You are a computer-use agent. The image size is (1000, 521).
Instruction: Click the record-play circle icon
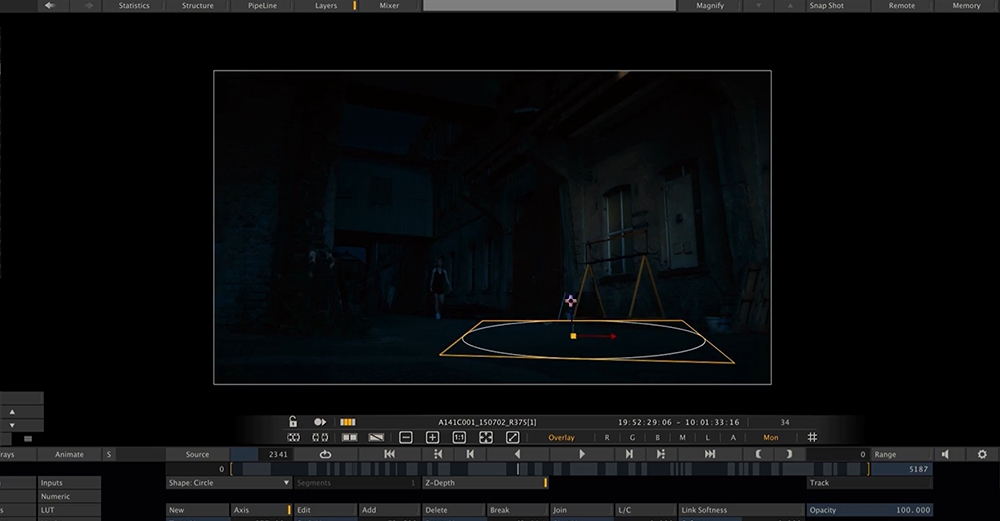[320, 422]
